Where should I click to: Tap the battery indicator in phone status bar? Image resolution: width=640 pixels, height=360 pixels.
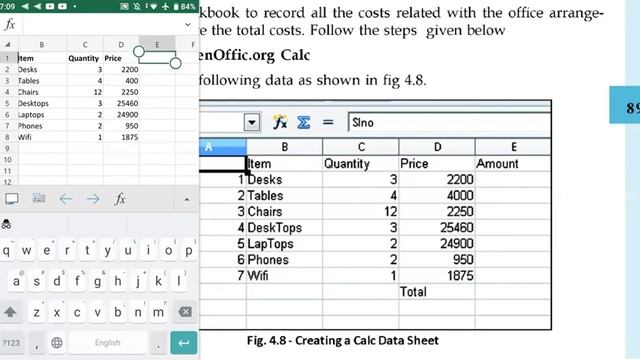pos(184,7)
